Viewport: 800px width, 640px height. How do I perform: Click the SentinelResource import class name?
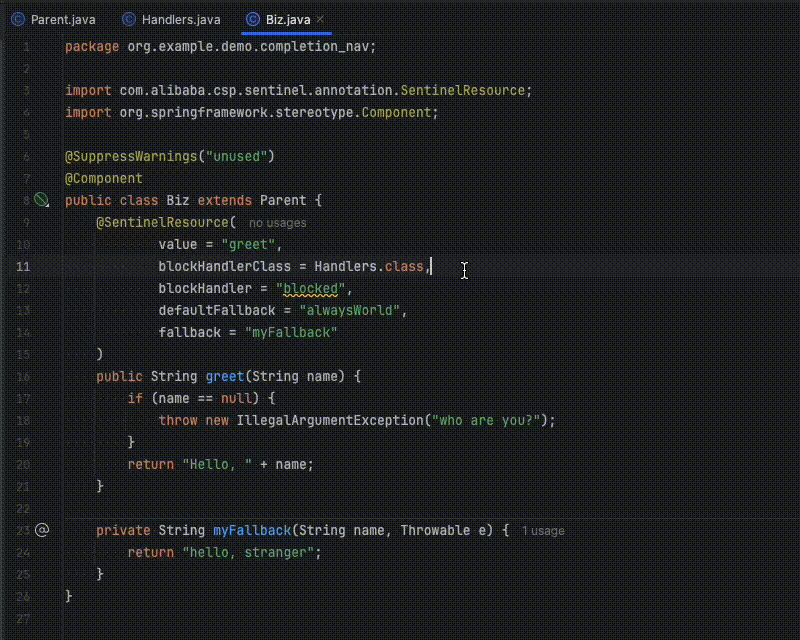(463, 90)
